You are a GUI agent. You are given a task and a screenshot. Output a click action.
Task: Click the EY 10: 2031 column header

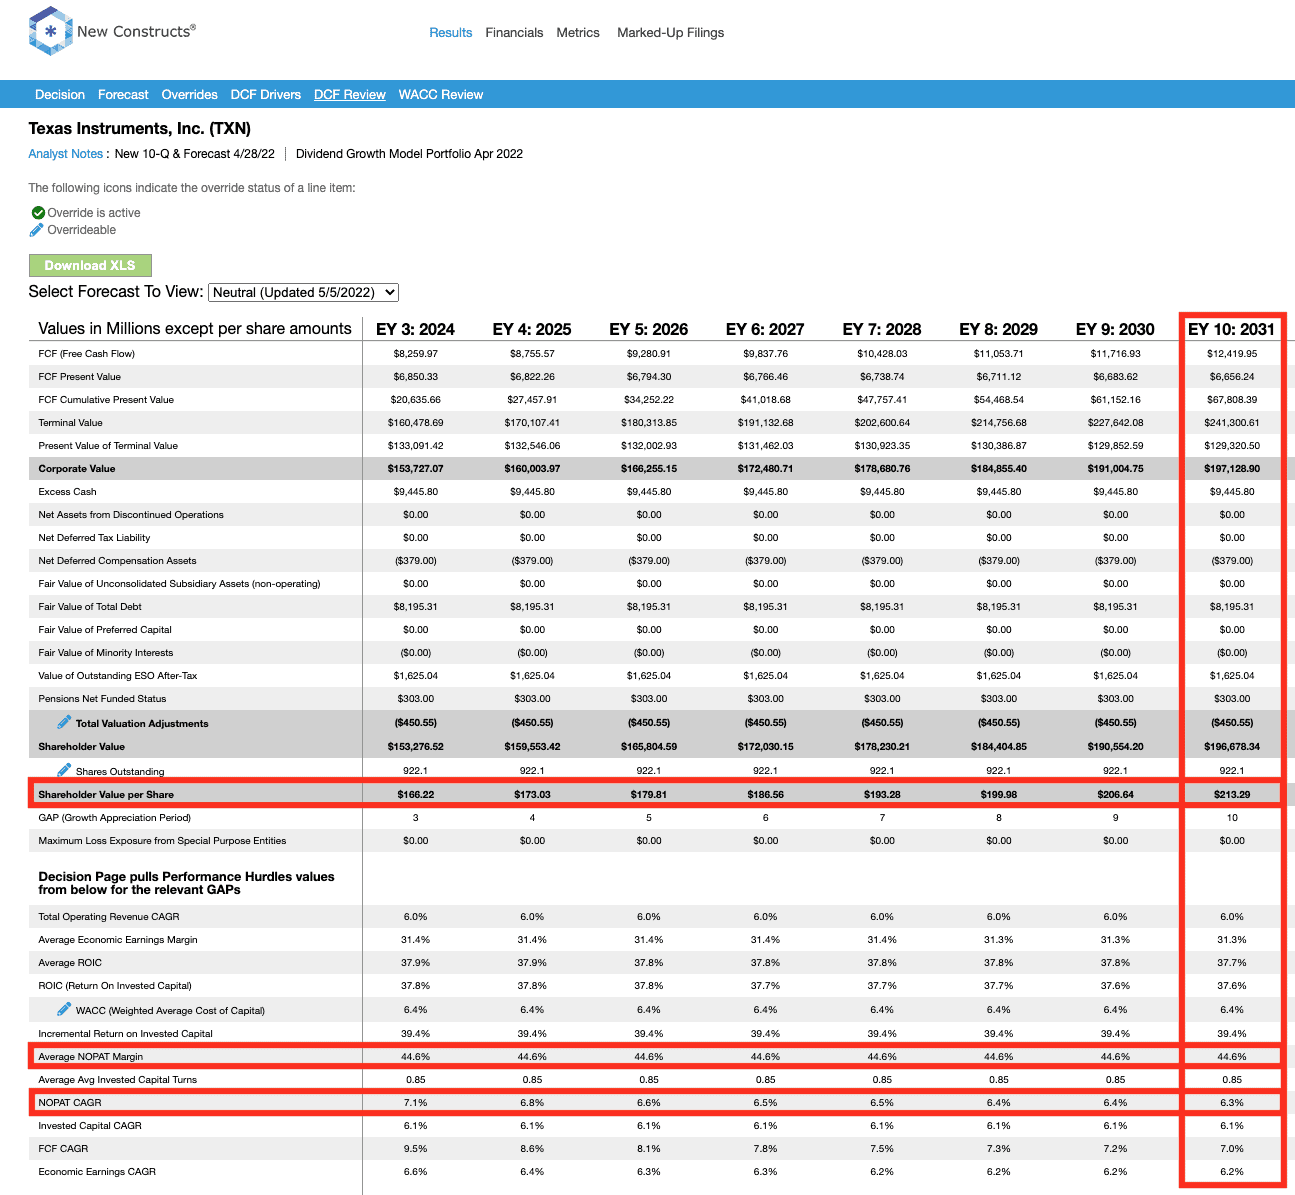point(1232,329)
